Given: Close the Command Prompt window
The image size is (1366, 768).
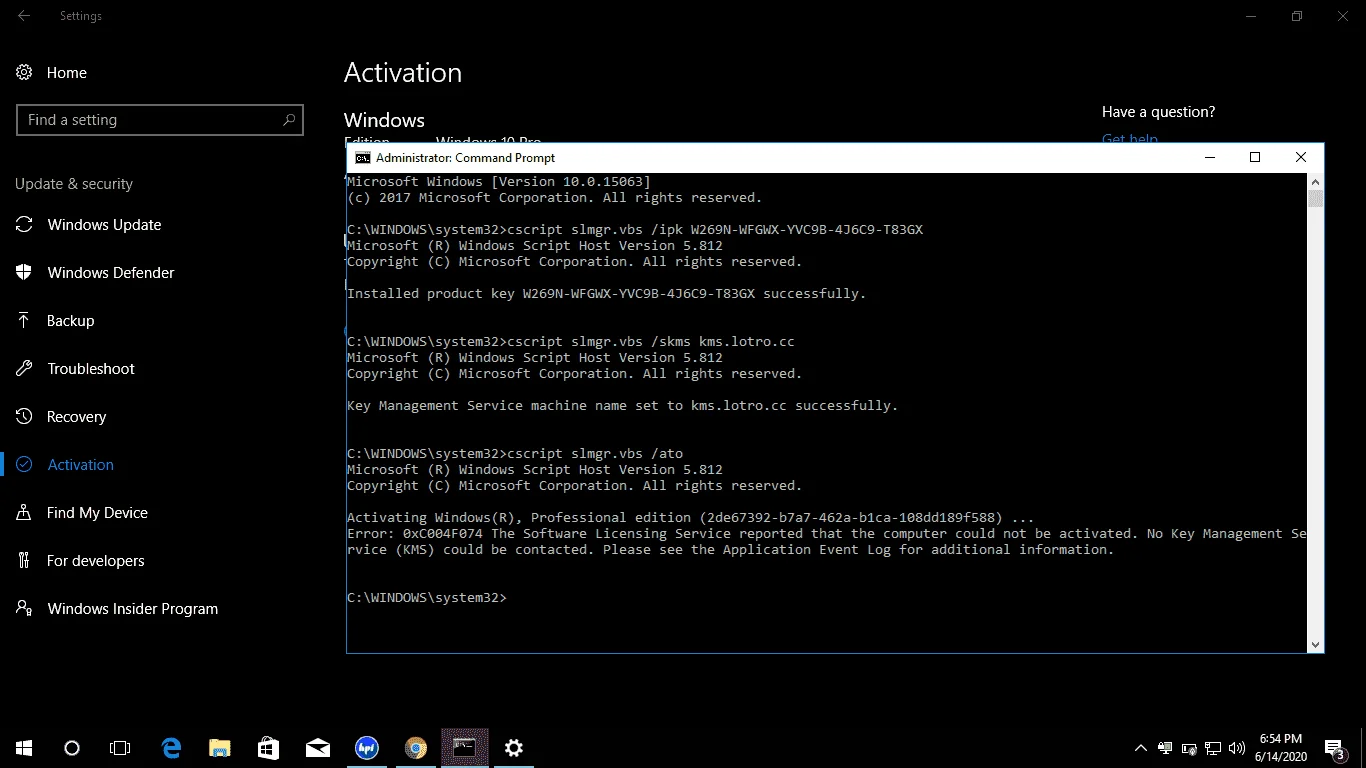Looking at the screenshot, I should (x=1301, y=158).
